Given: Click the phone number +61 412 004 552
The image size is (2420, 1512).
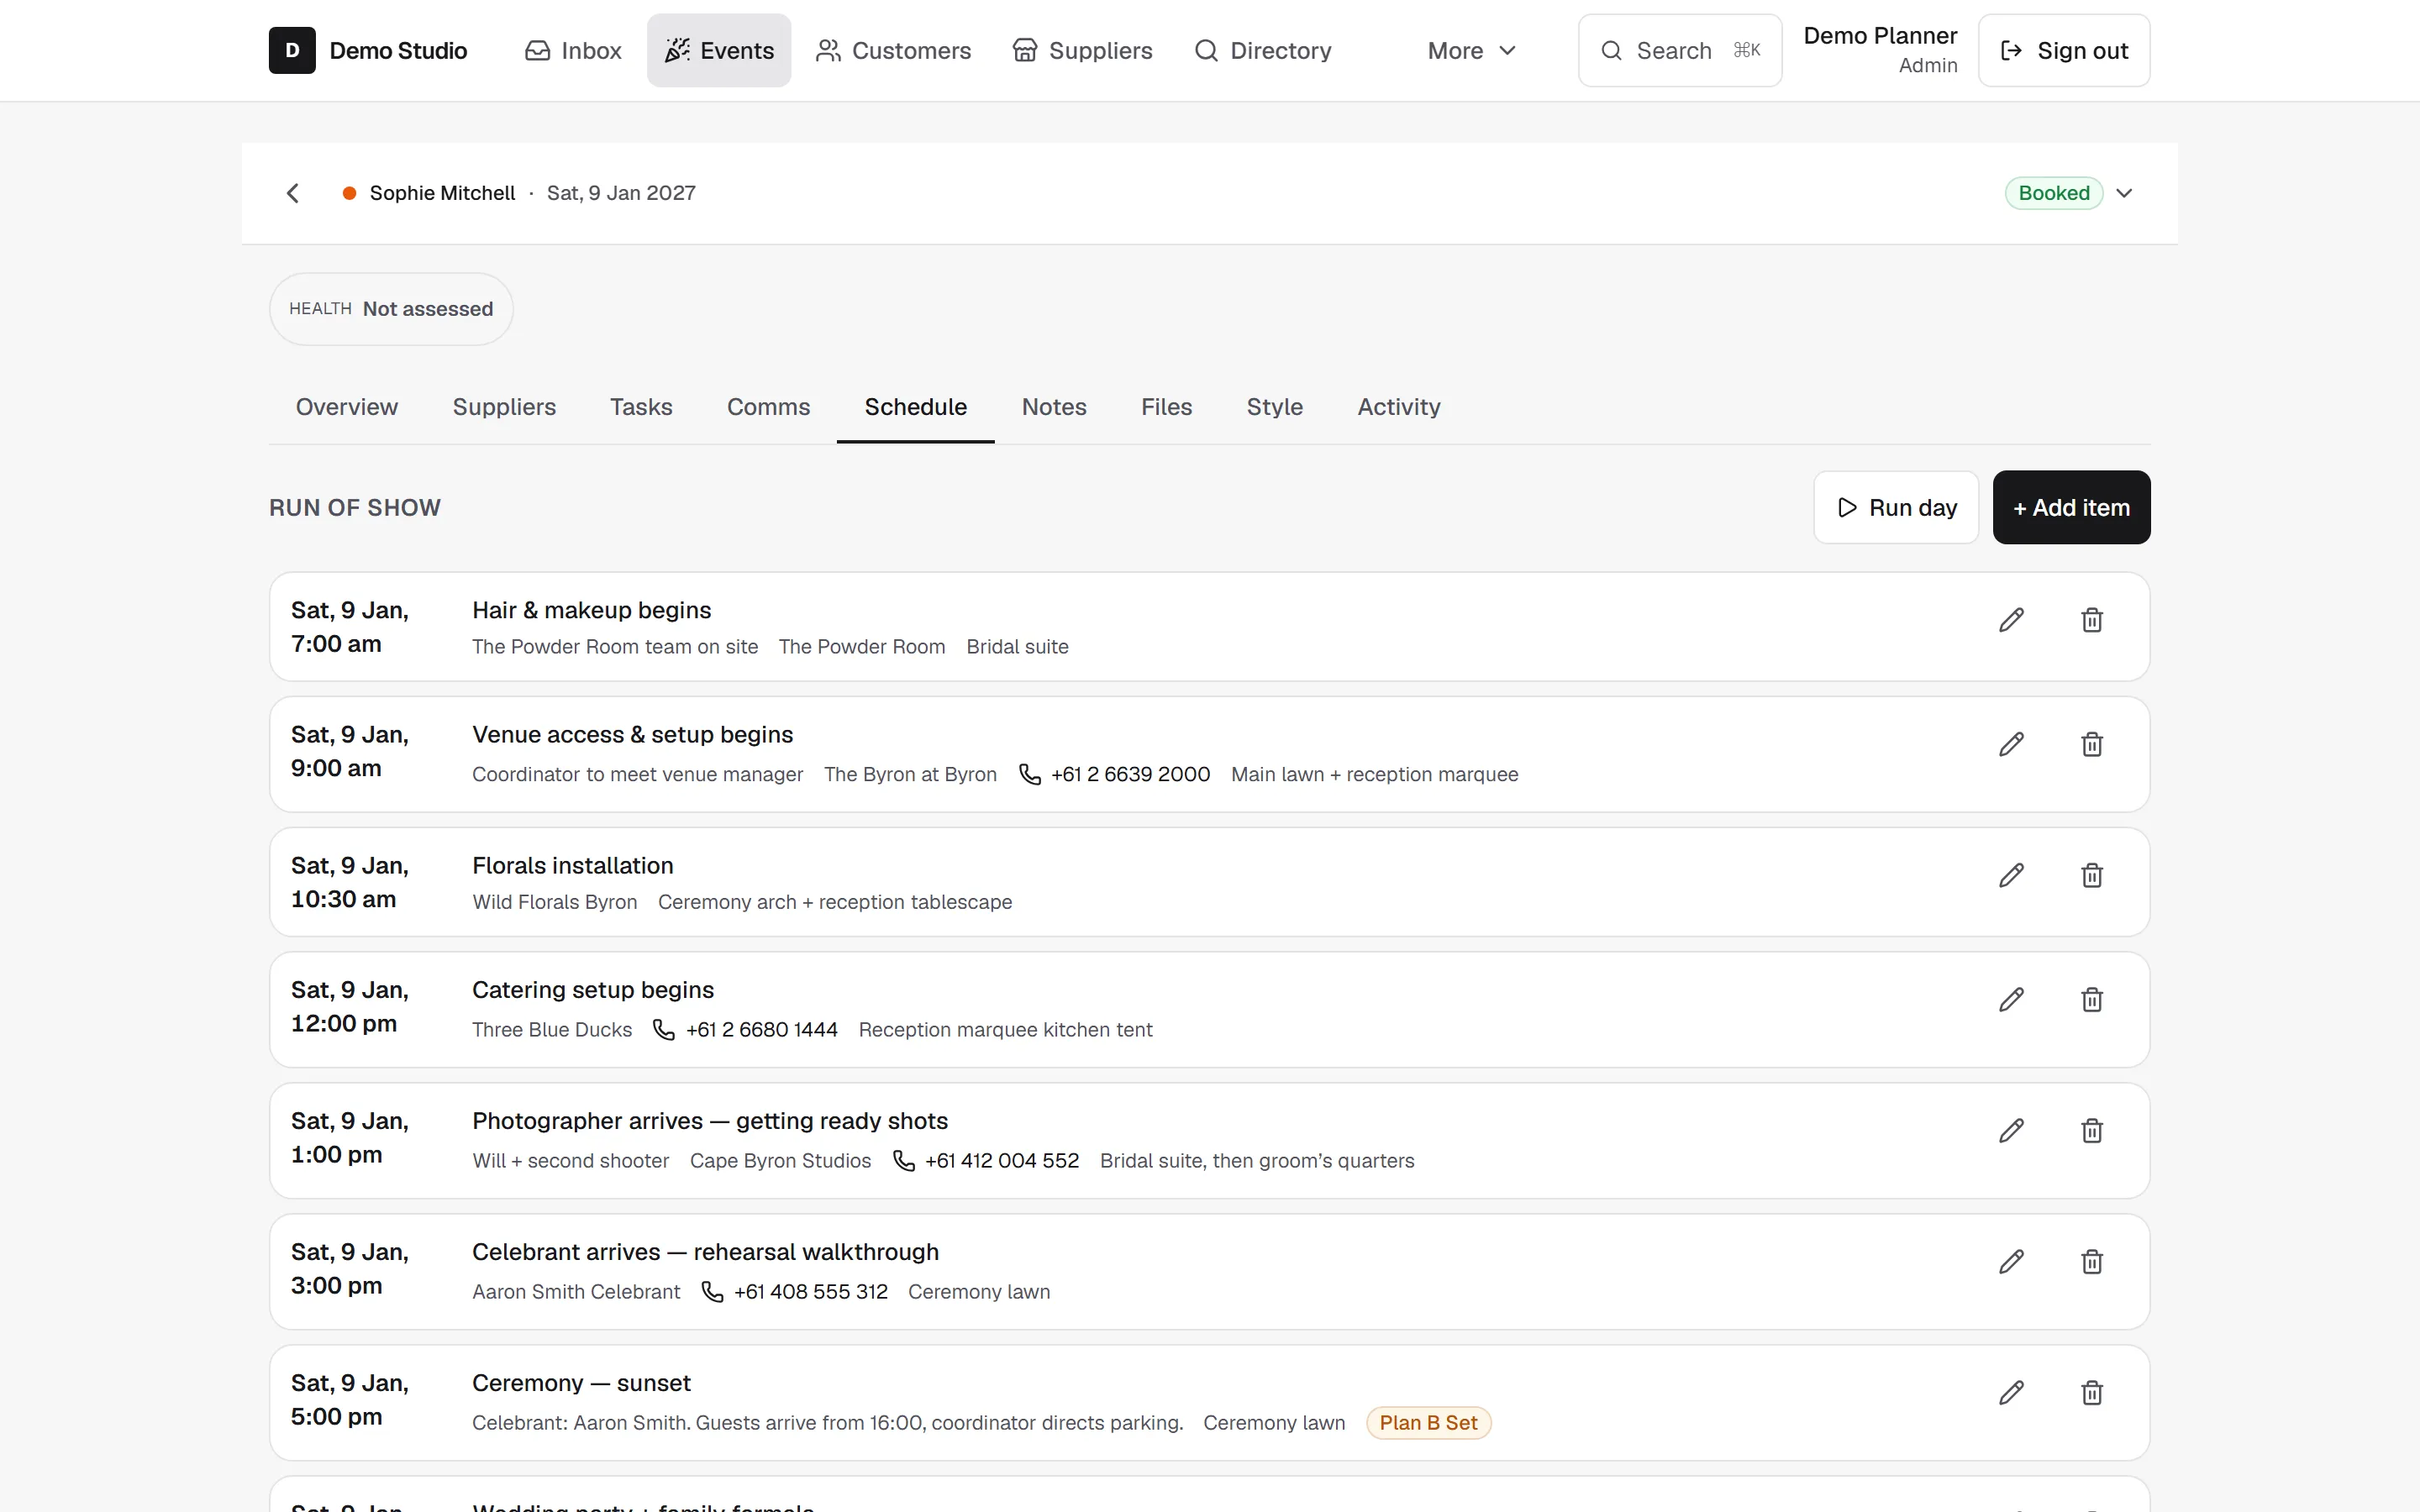Looking at the screenshot, I should coord(1002,1160).
